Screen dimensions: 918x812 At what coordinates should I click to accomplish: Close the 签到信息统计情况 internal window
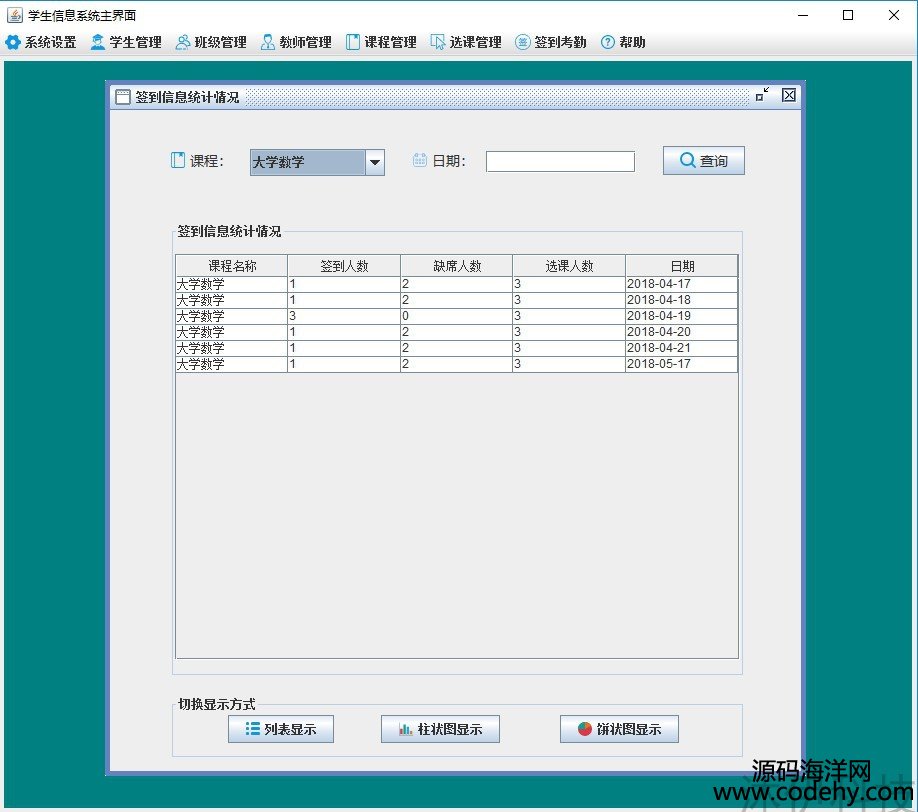[x=789, y=95]
